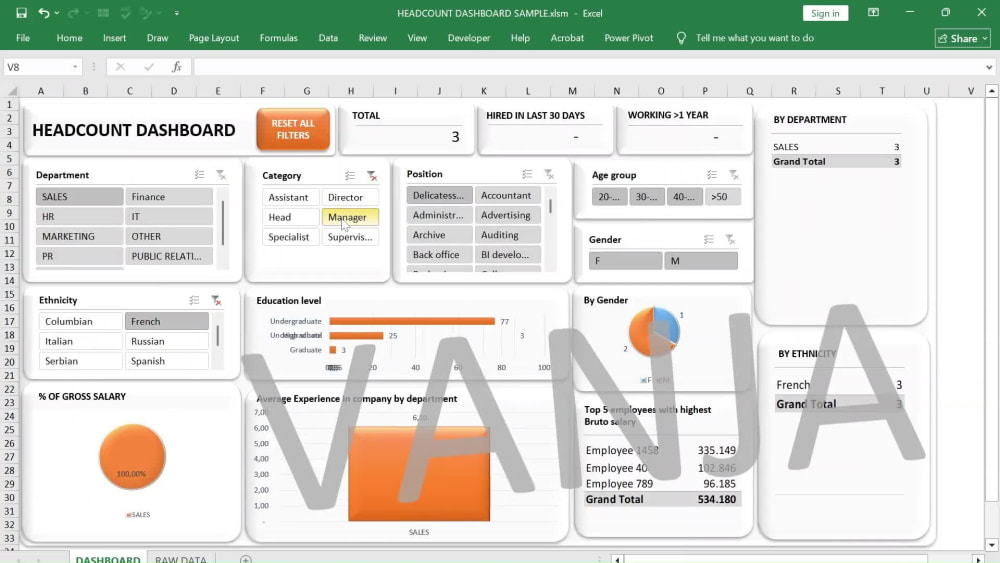Screen dimensions: 1000x563
Task: Toggle multi-select on Ethnicity slicer
Action: pyautogui.click(x=195, y=300)
